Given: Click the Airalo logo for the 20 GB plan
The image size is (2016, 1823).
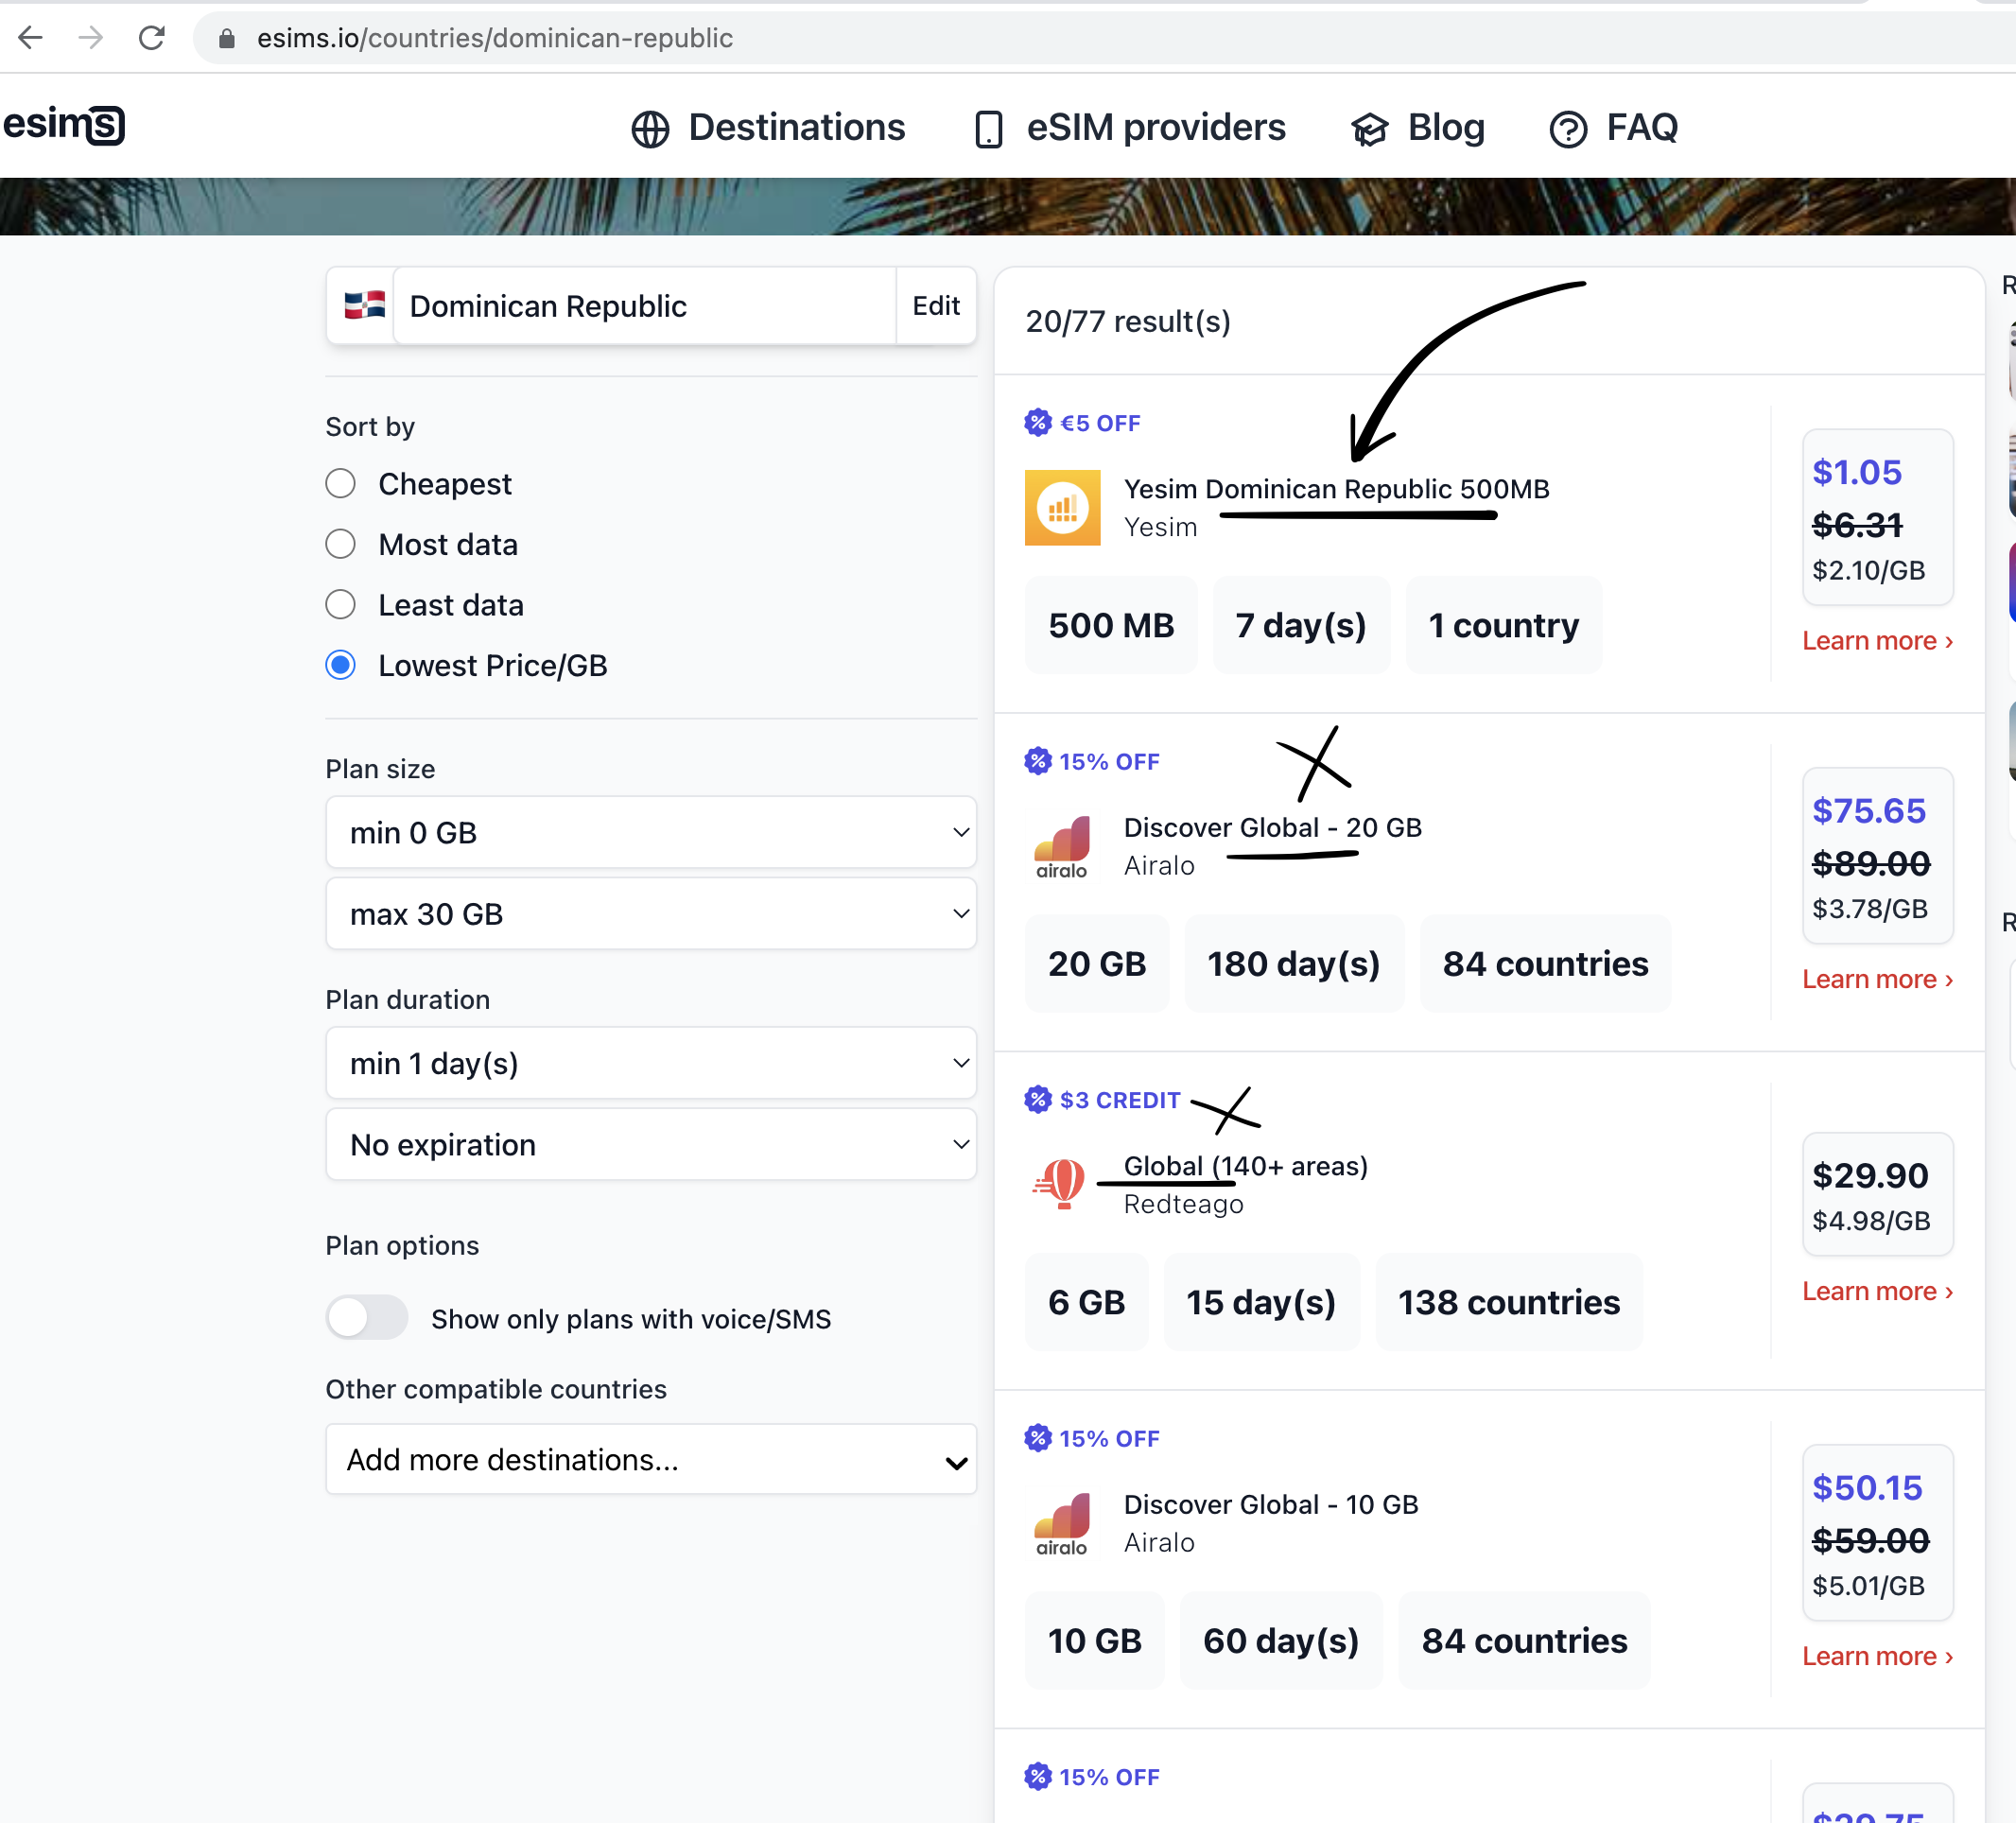Looking at the screenshot, I should [1061, 846].
